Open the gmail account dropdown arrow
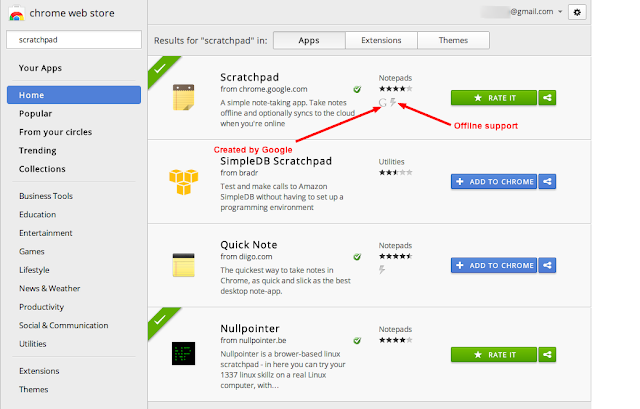Viewport: 640px width, 409px height. tap(560, 12)
